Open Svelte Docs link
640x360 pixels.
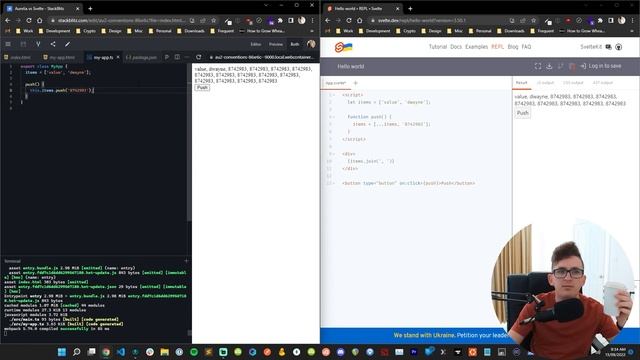point(456,47)
